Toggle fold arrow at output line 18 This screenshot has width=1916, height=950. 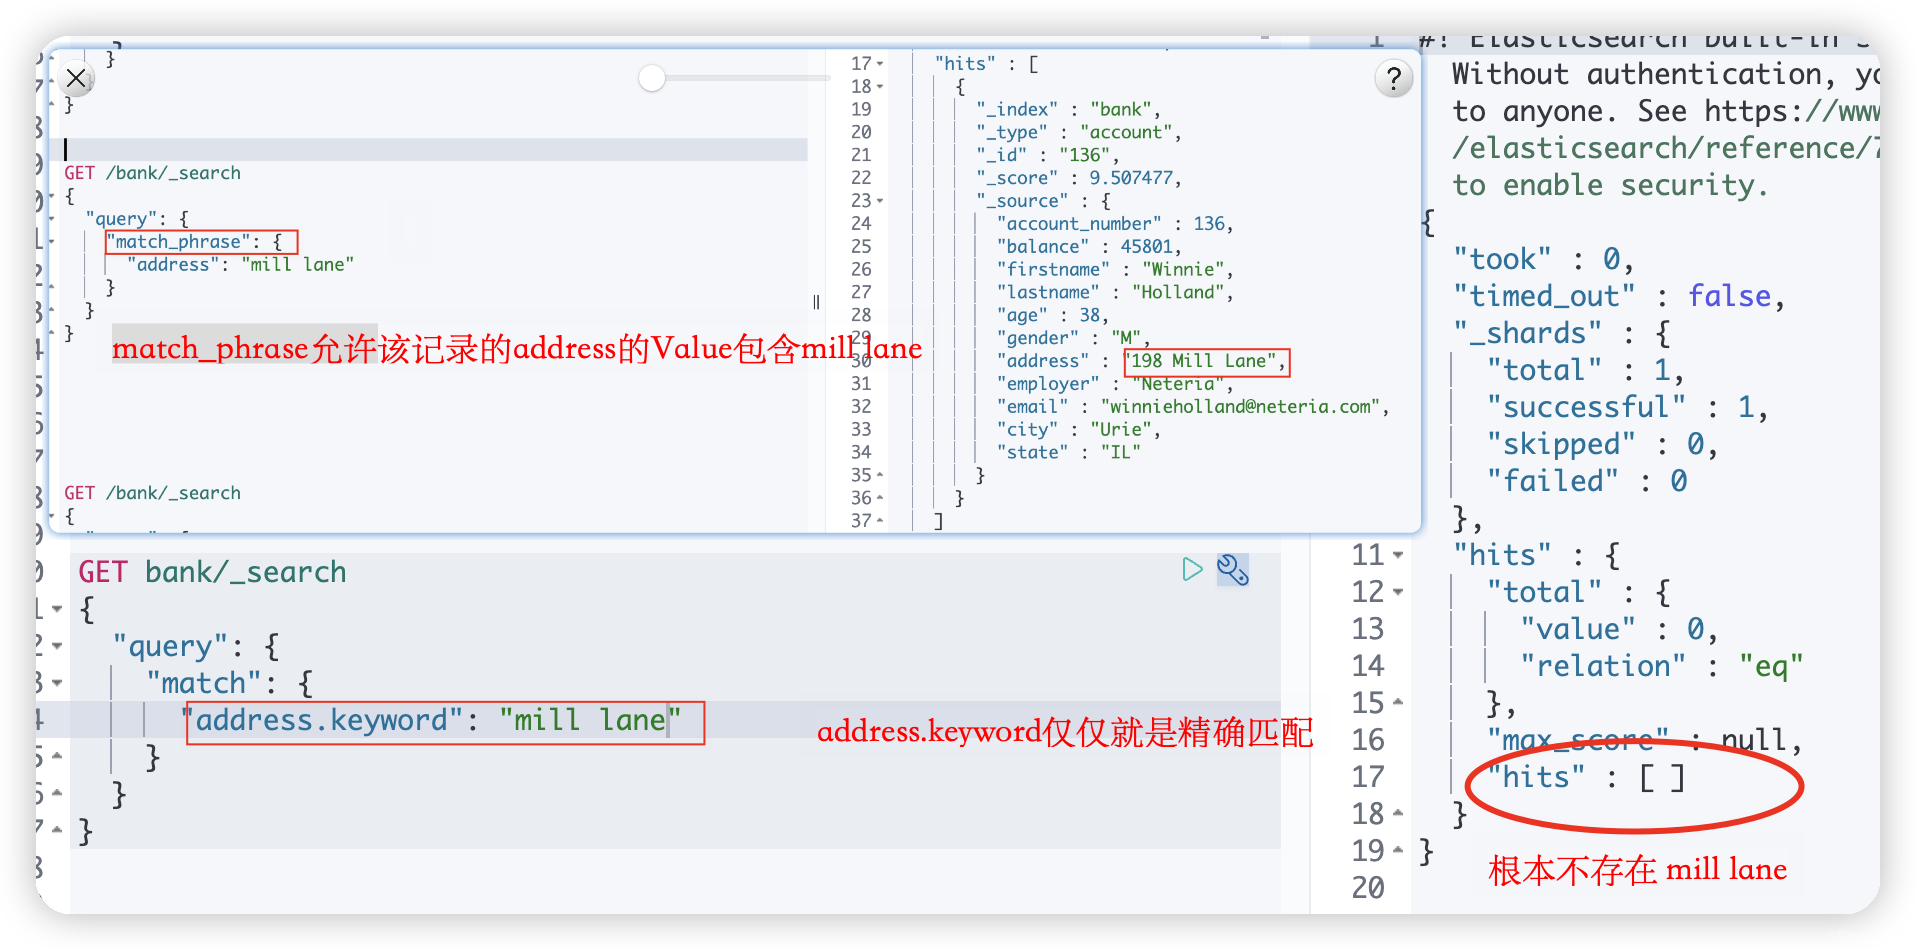tap(1398, 814)
